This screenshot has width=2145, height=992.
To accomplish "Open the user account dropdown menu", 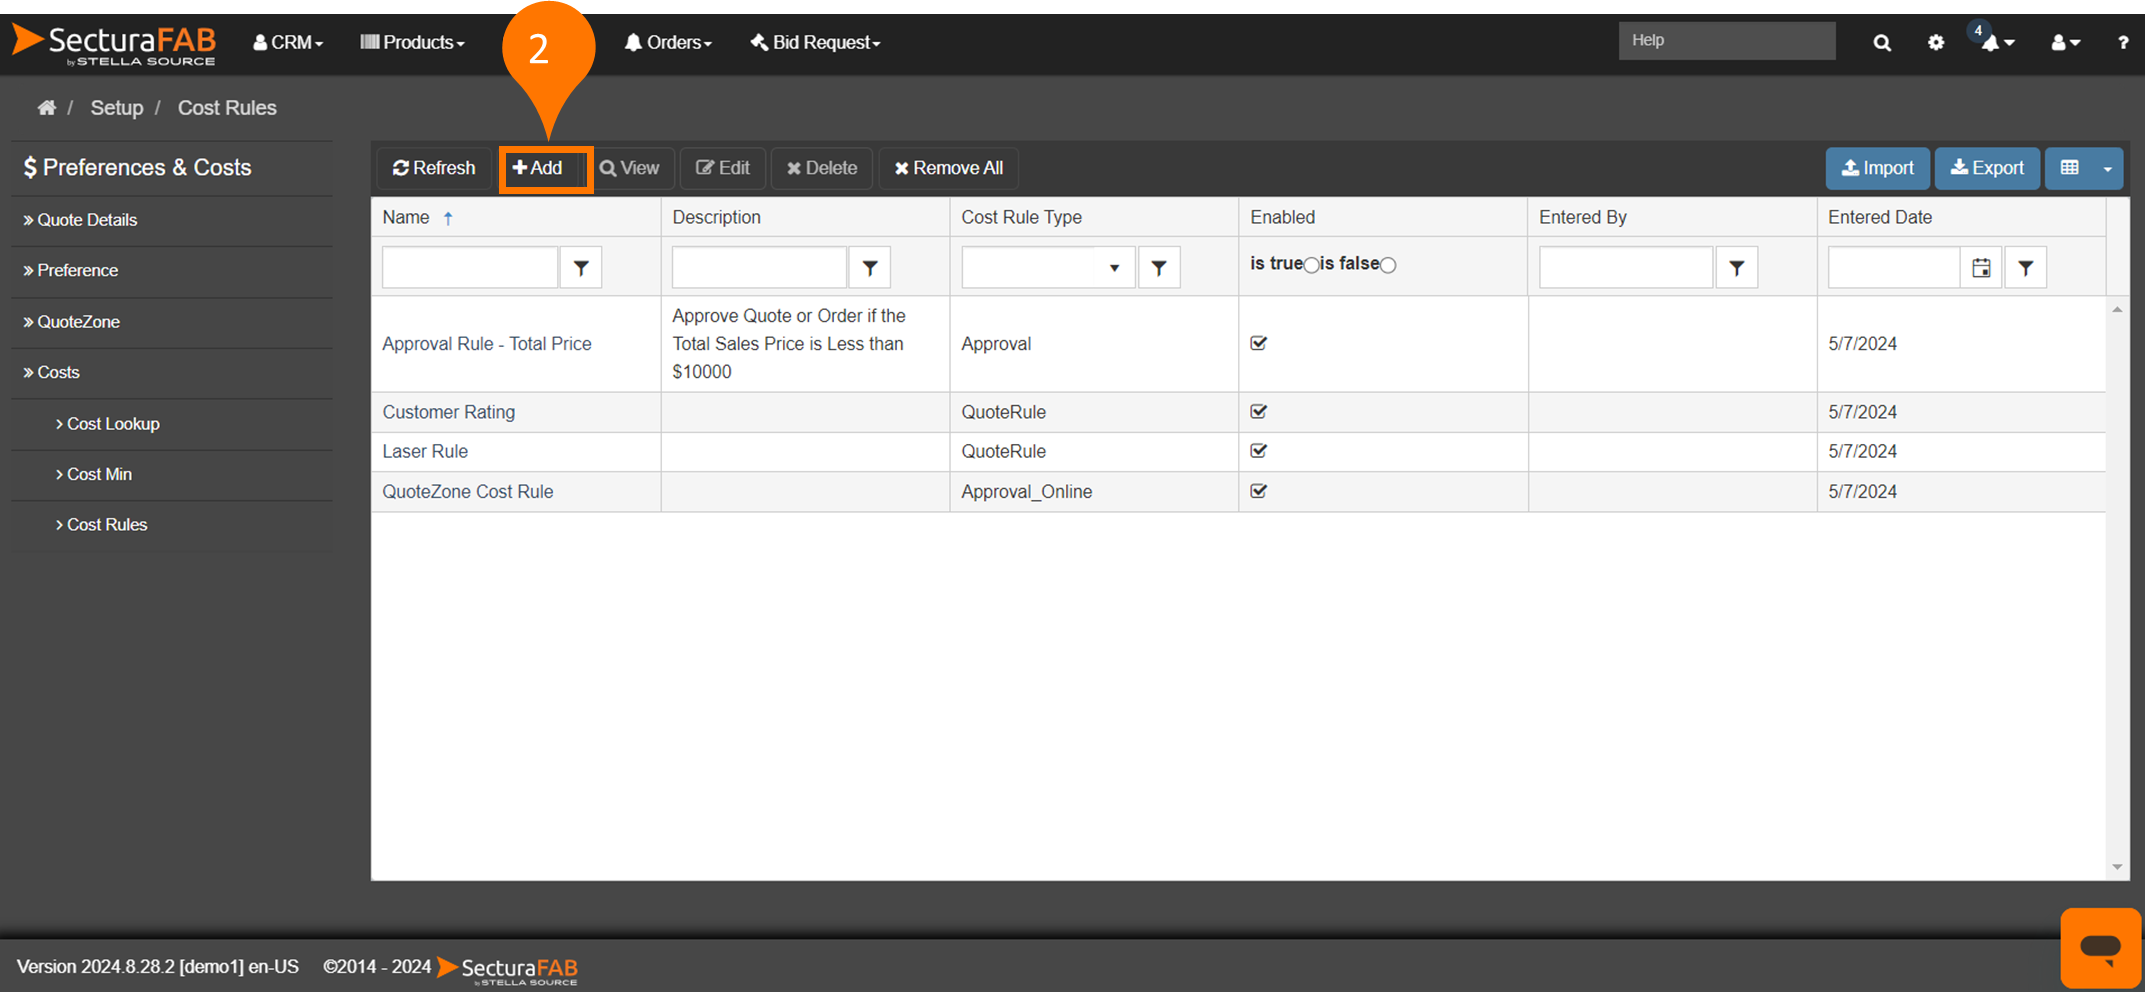I will pos(2065,43).
